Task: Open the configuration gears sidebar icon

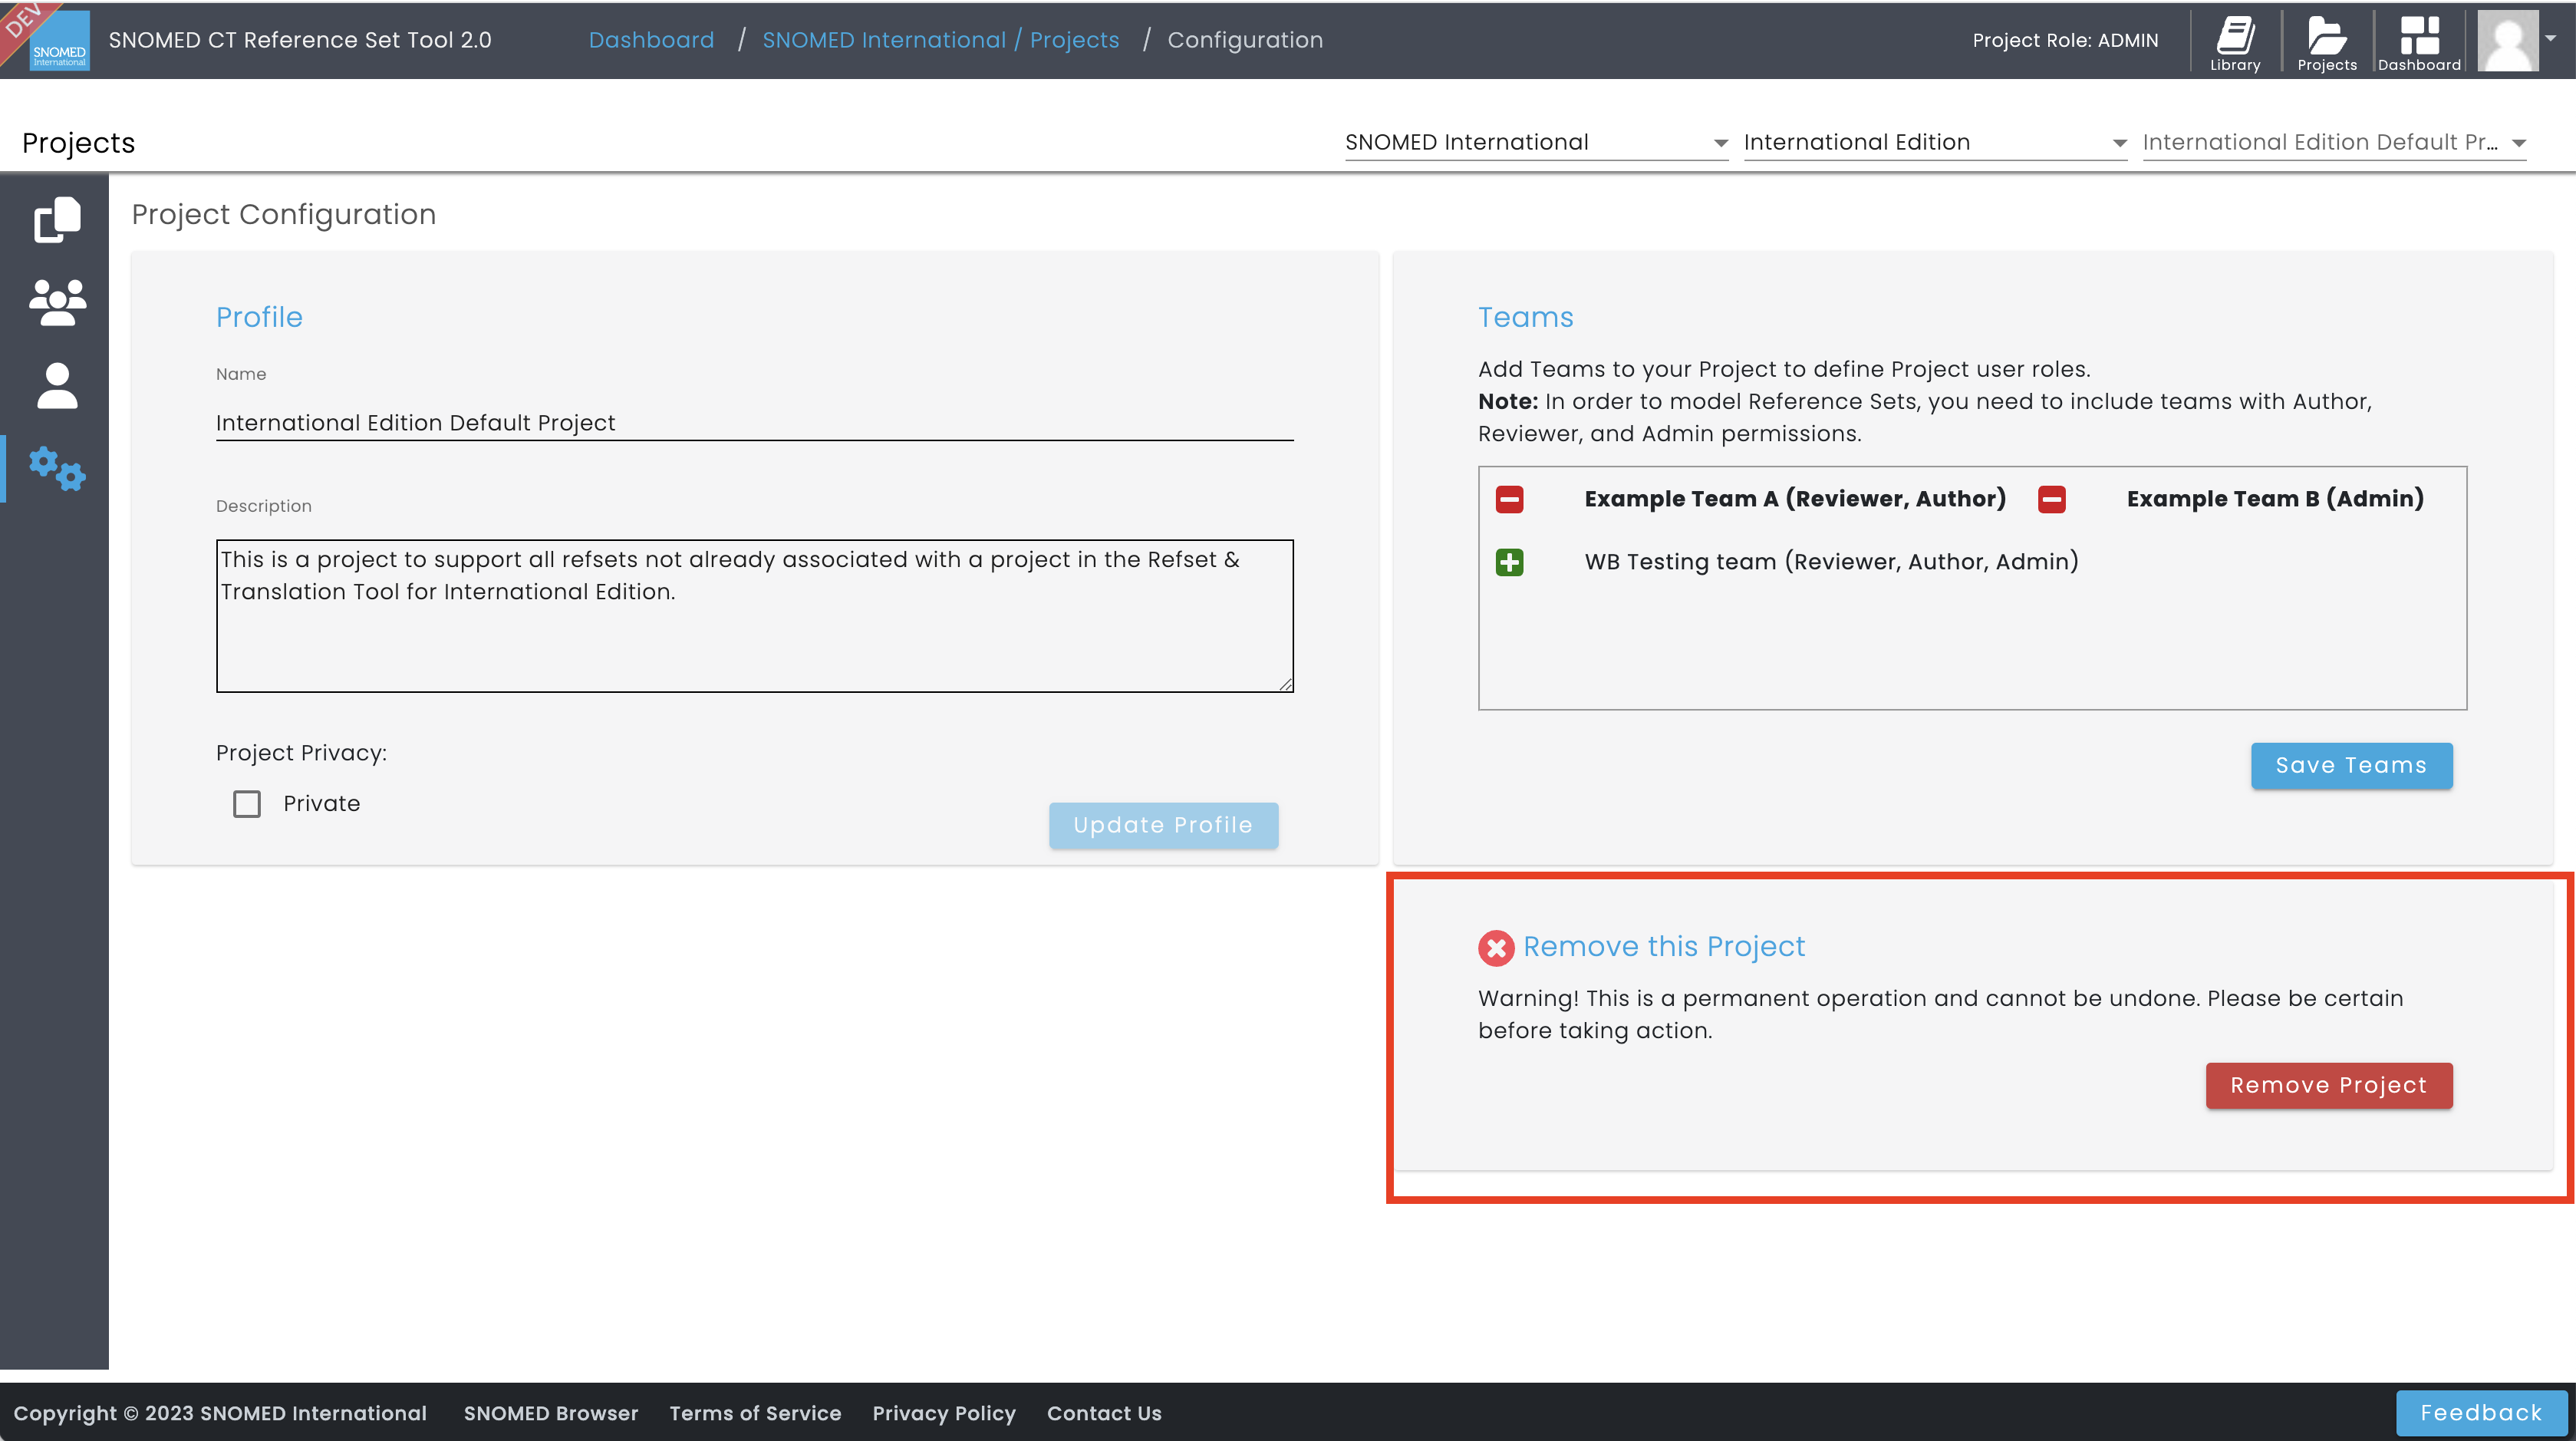Action: coord(57,469)
